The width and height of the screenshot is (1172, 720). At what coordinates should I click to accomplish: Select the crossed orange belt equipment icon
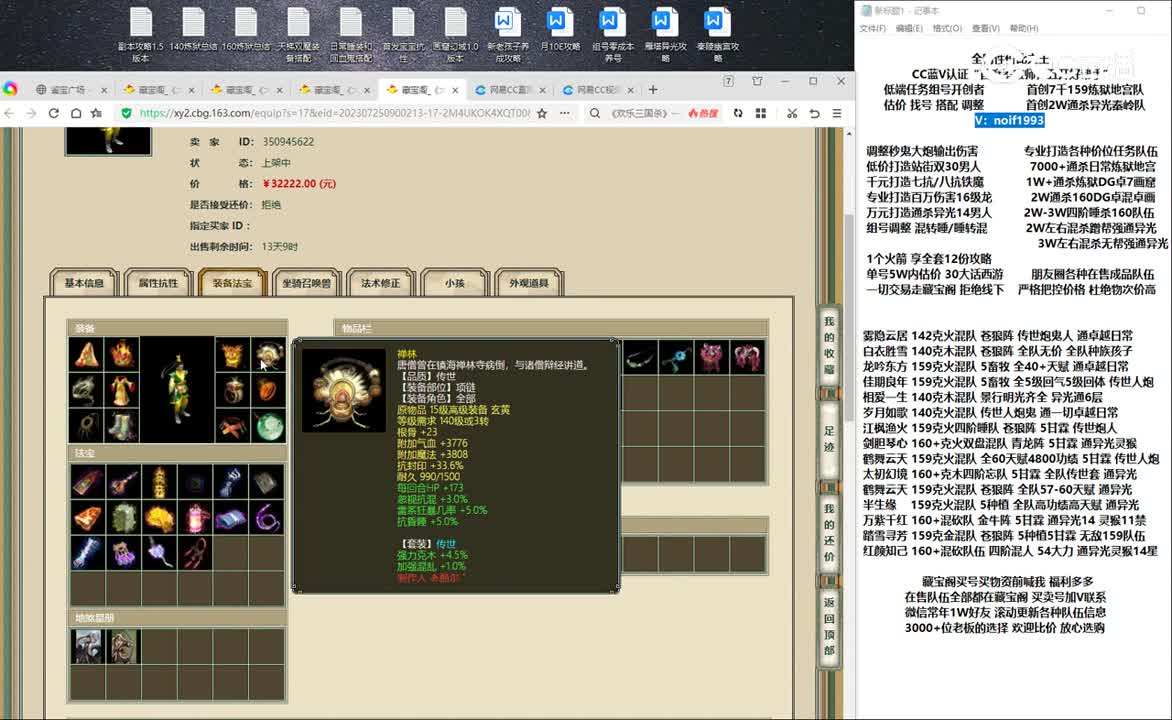232,425
